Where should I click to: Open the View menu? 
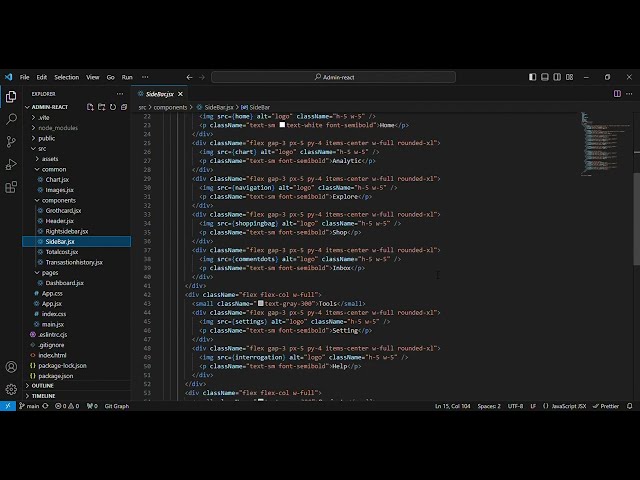93,77
